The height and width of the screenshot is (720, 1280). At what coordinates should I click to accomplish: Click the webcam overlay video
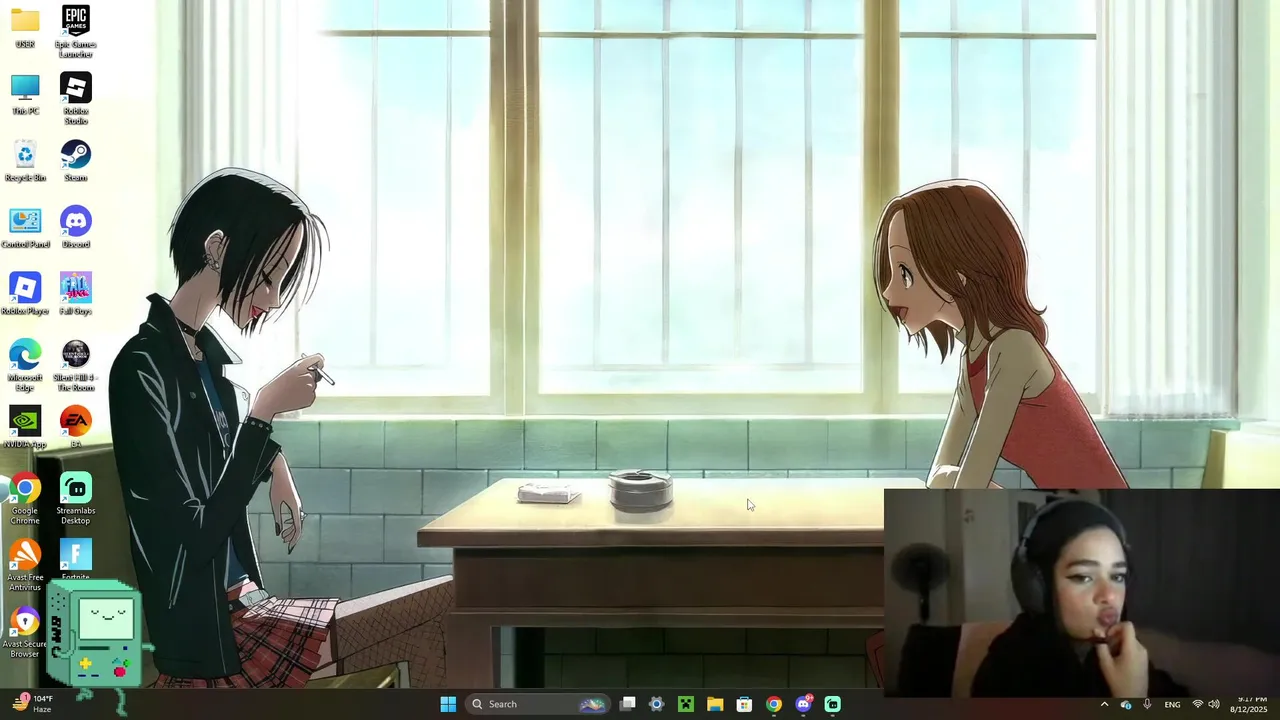point(1082,592)
